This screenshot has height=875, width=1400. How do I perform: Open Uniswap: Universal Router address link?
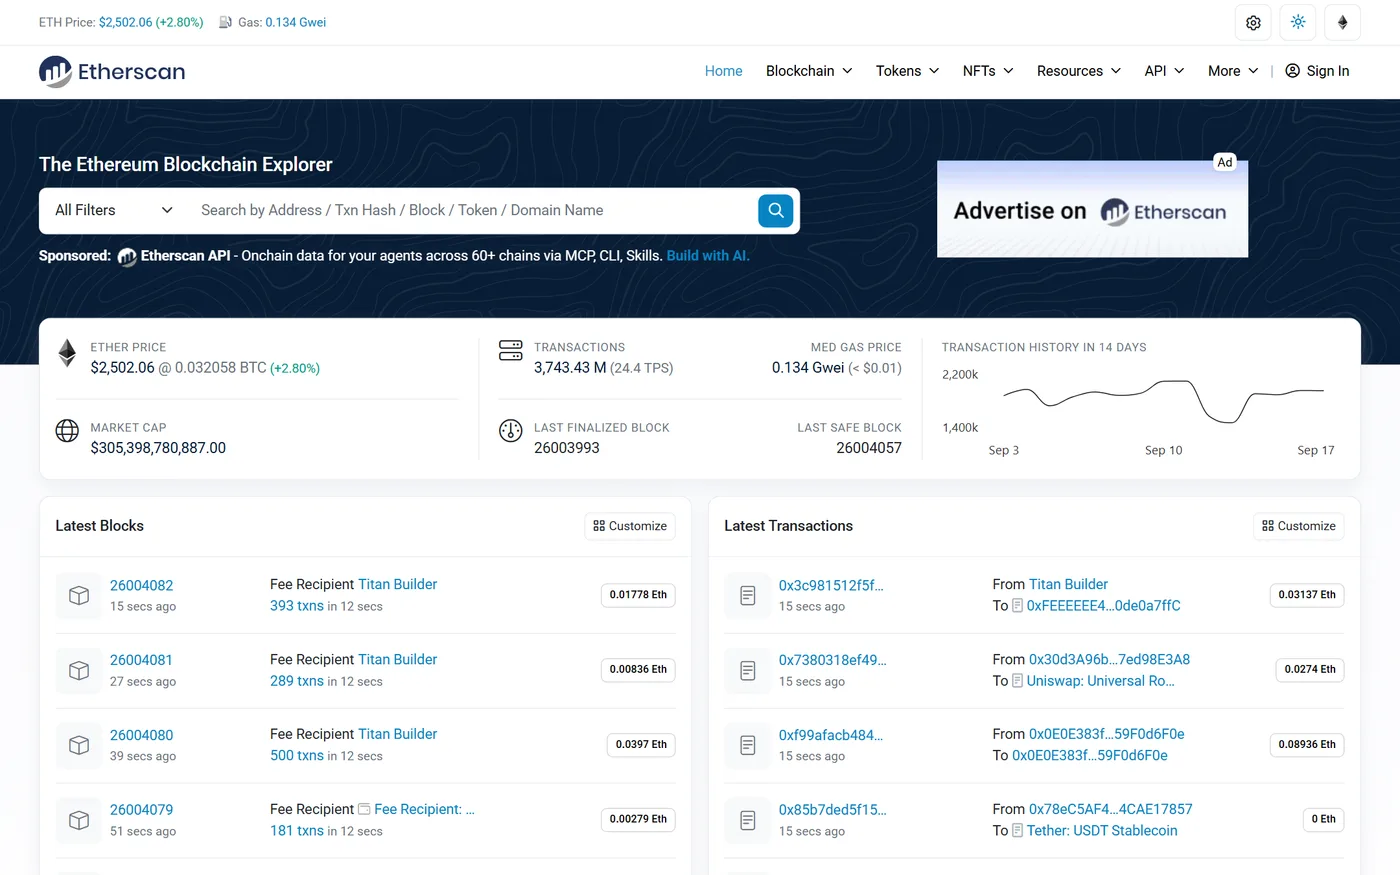[x=1101, y=681]
